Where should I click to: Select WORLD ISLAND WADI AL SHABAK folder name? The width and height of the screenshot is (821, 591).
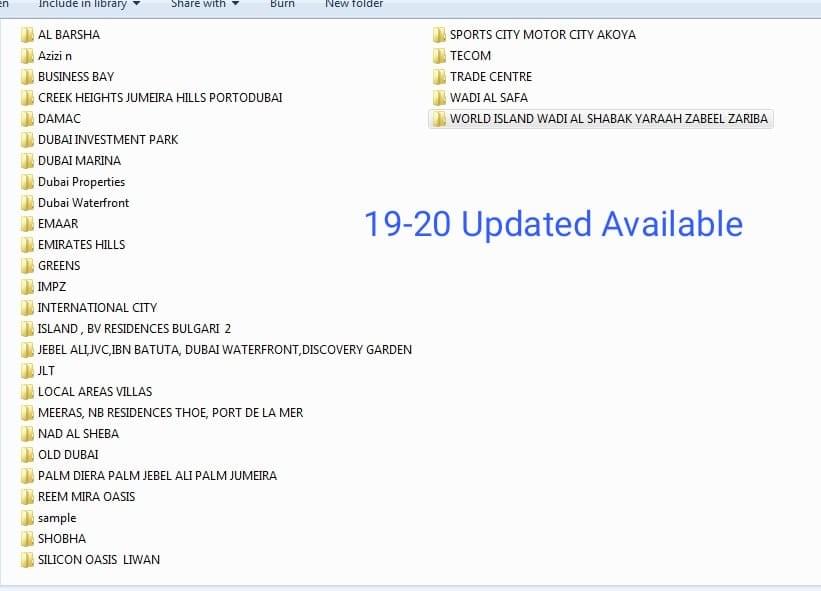pyautogui.click(x=609, y=119)
